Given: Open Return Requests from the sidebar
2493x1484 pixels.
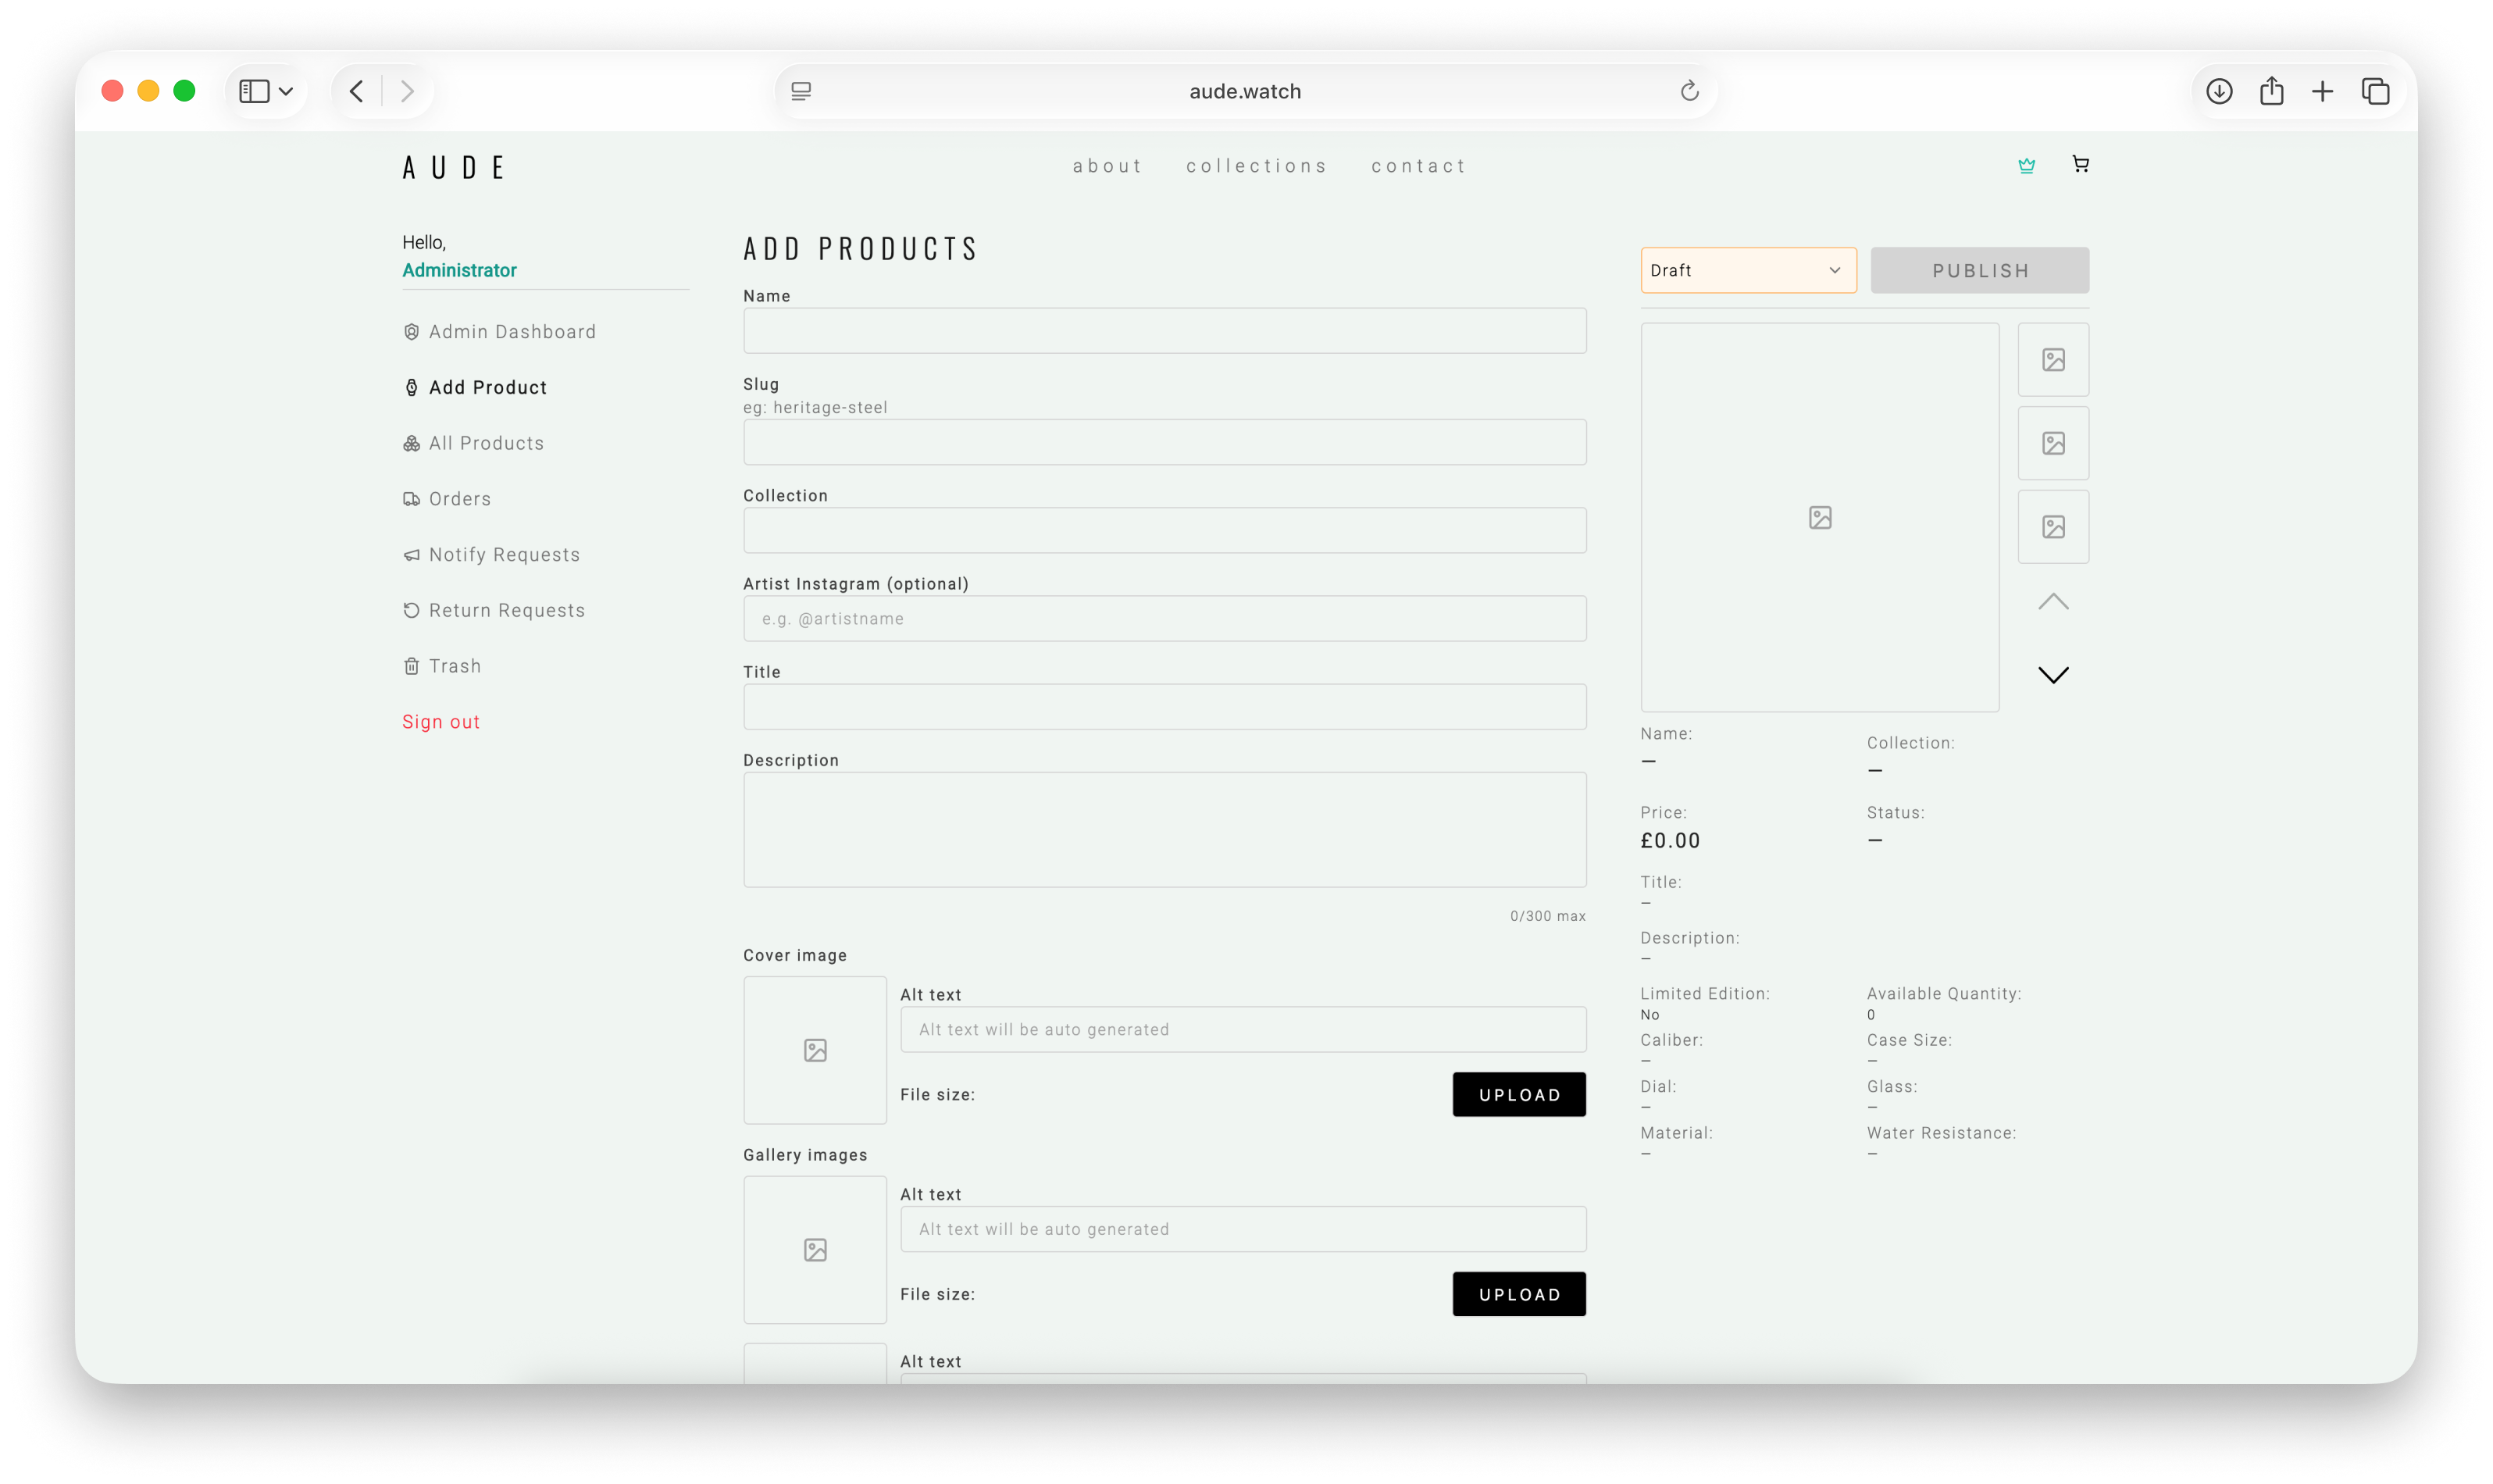Looking at the screenshot, I should tap(507, 609).
